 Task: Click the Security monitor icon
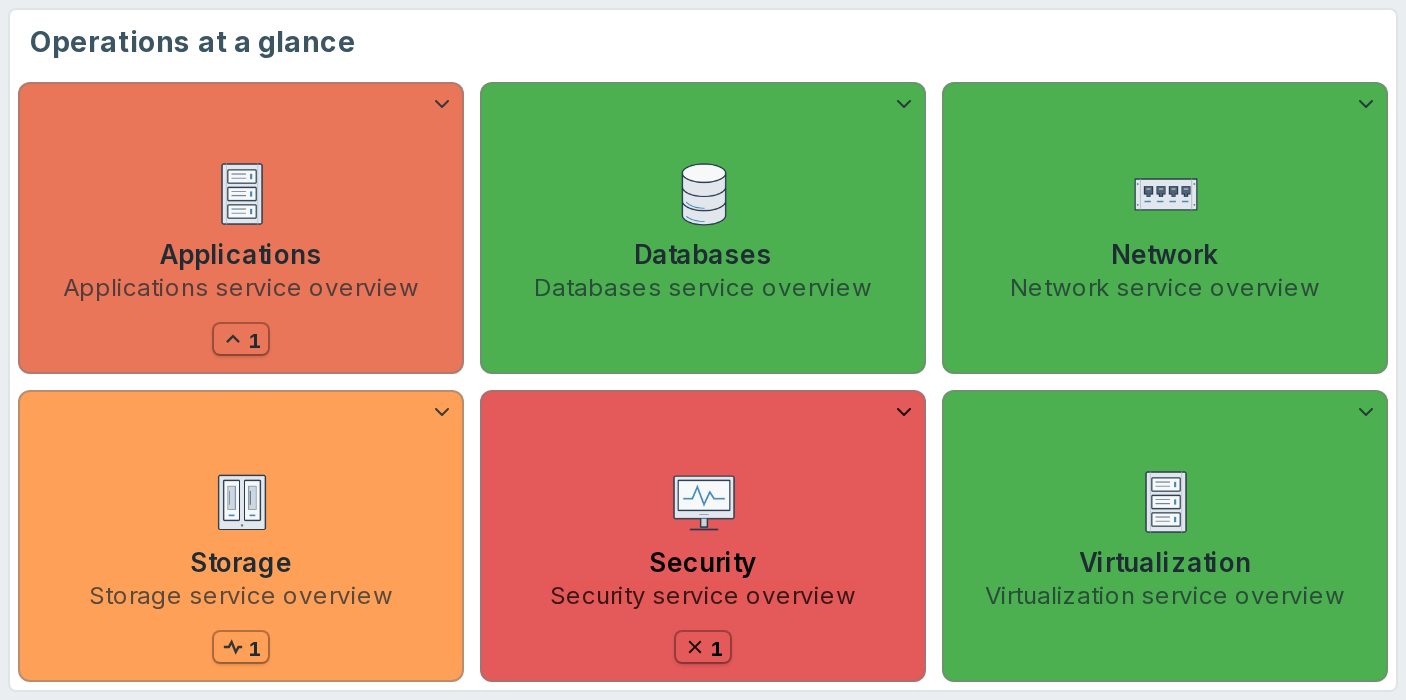(x=703, y=502)
